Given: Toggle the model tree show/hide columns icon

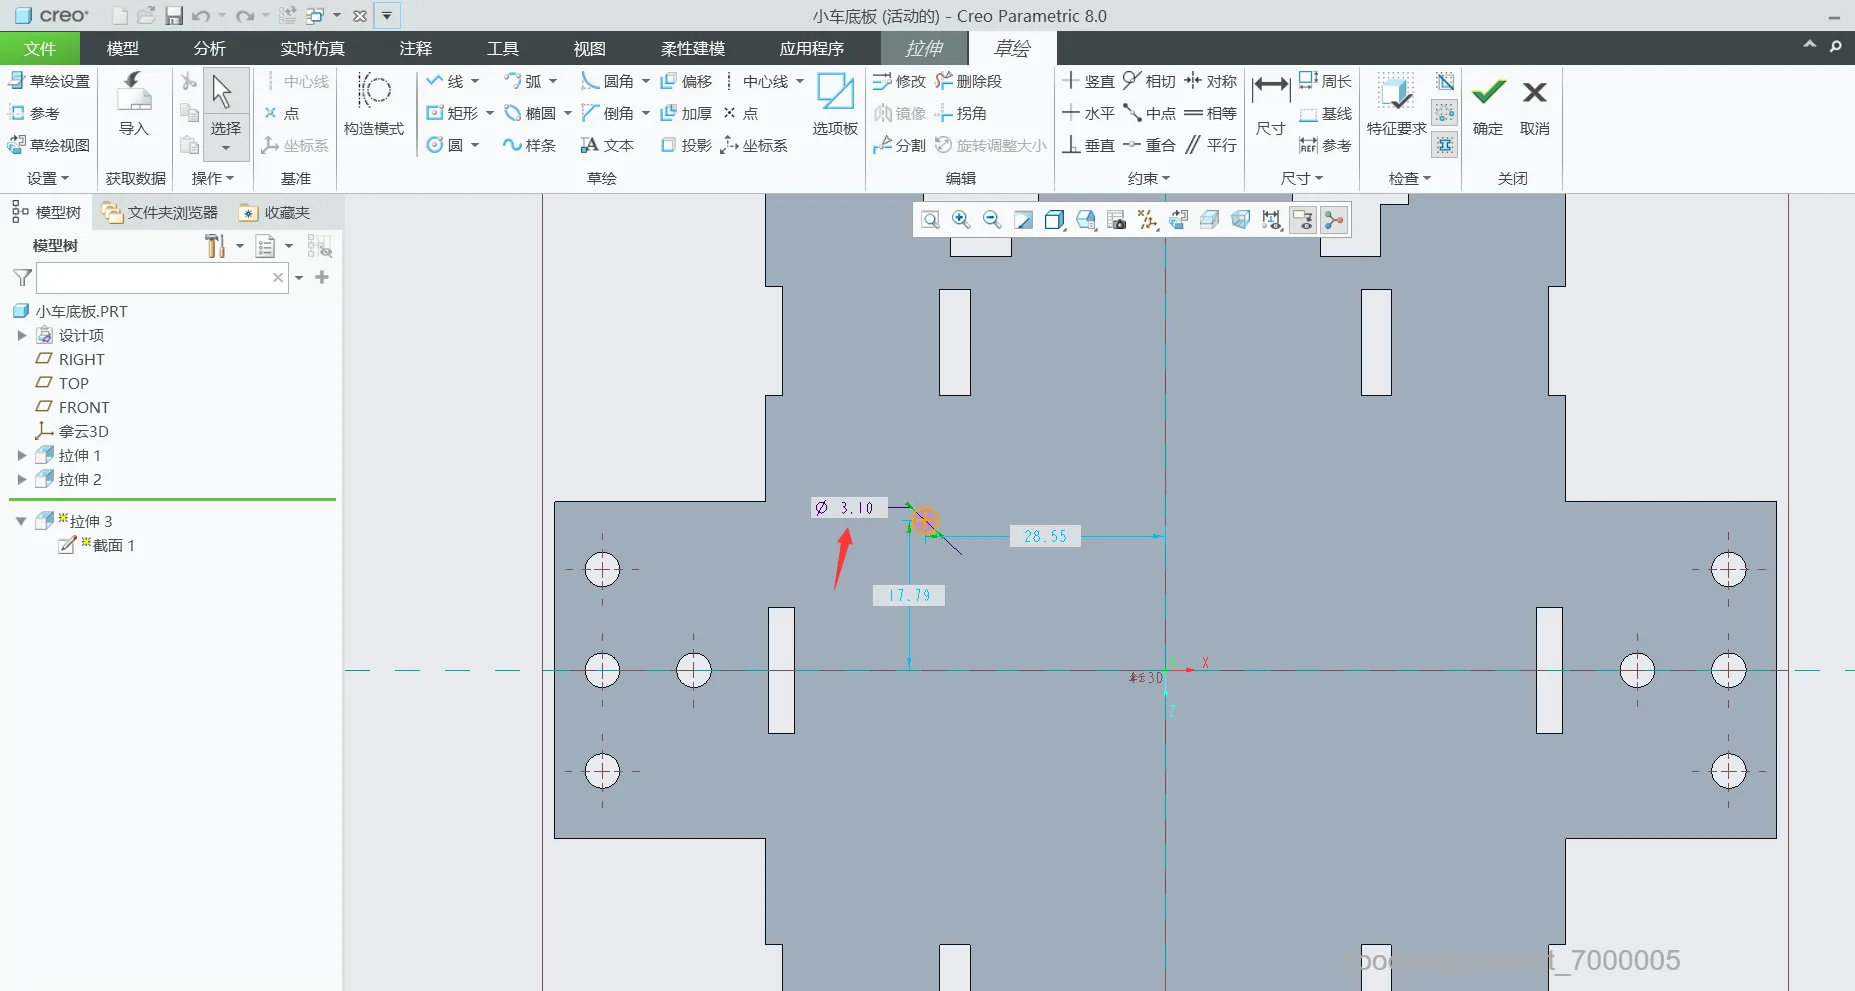Looking at the screenshot, I should click(319, 246).
